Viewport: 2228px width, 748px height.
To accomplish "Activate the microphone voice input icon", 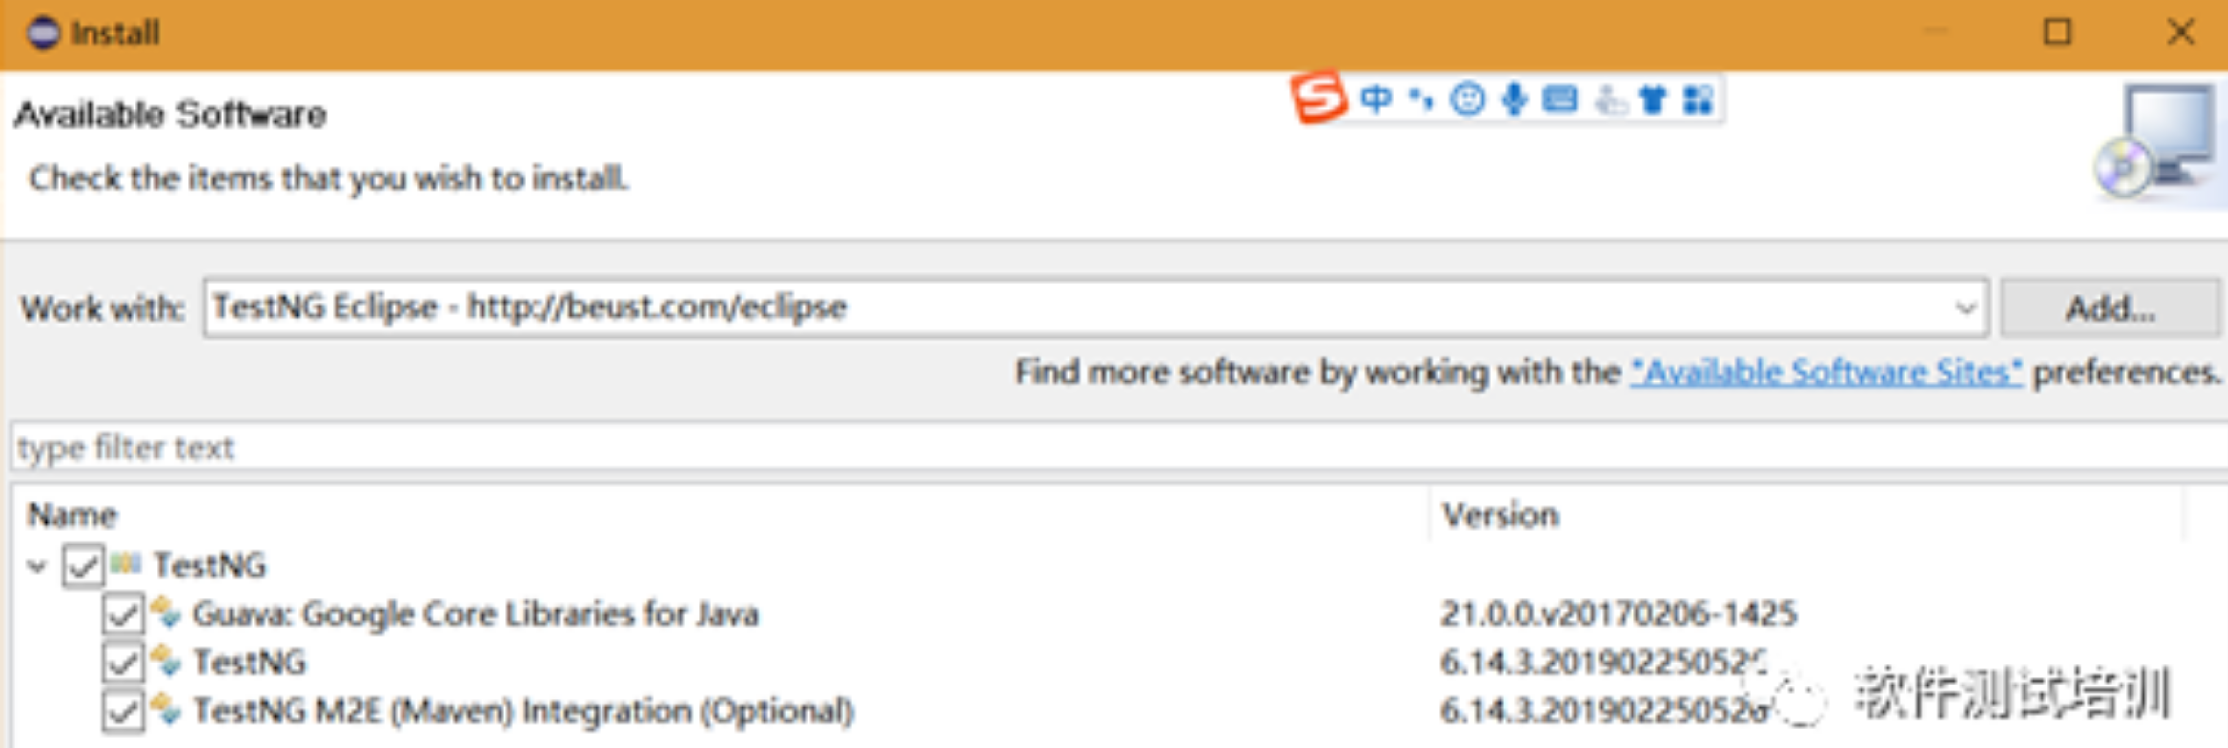I will 1514,99.
